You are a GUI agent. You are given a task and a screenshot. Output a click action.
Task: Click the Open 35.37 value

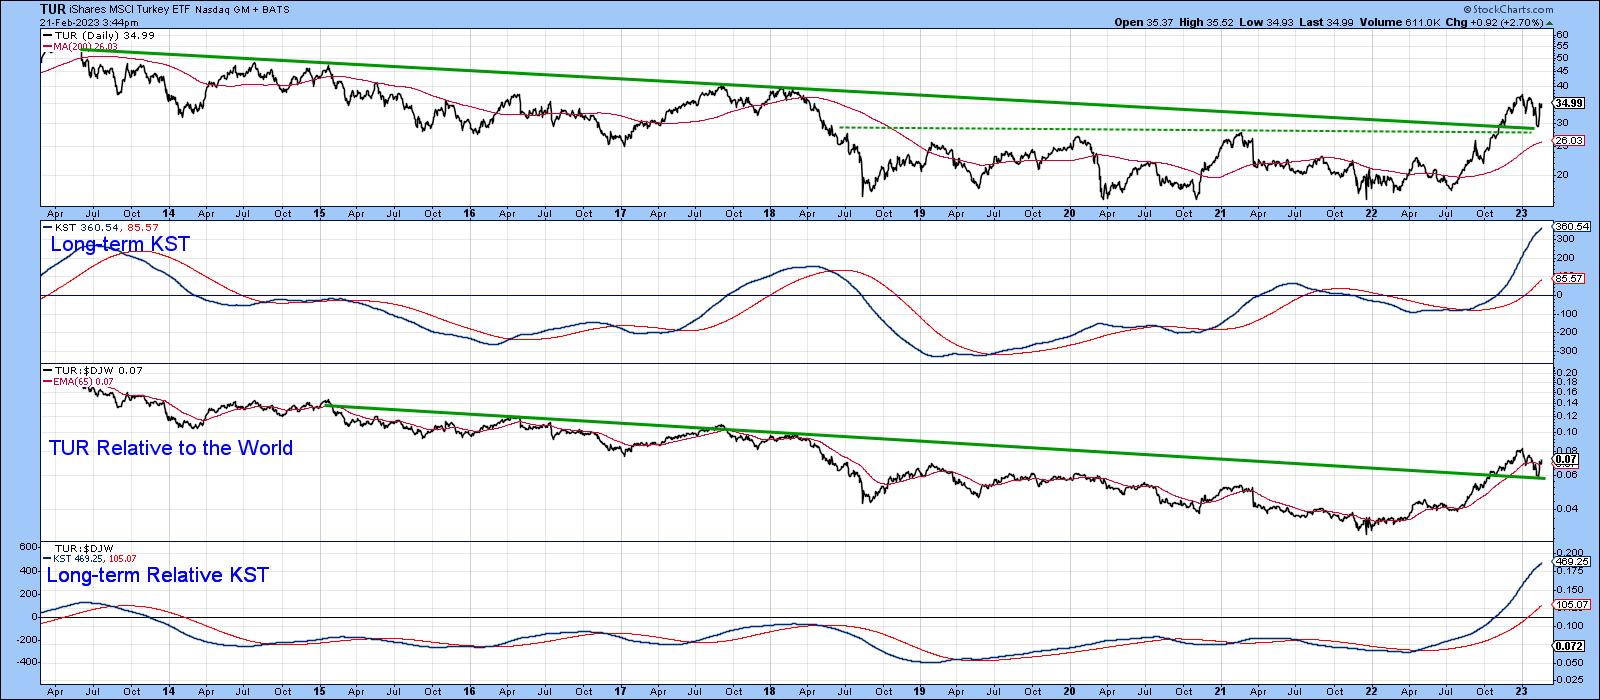click(x=1142, y=22)
